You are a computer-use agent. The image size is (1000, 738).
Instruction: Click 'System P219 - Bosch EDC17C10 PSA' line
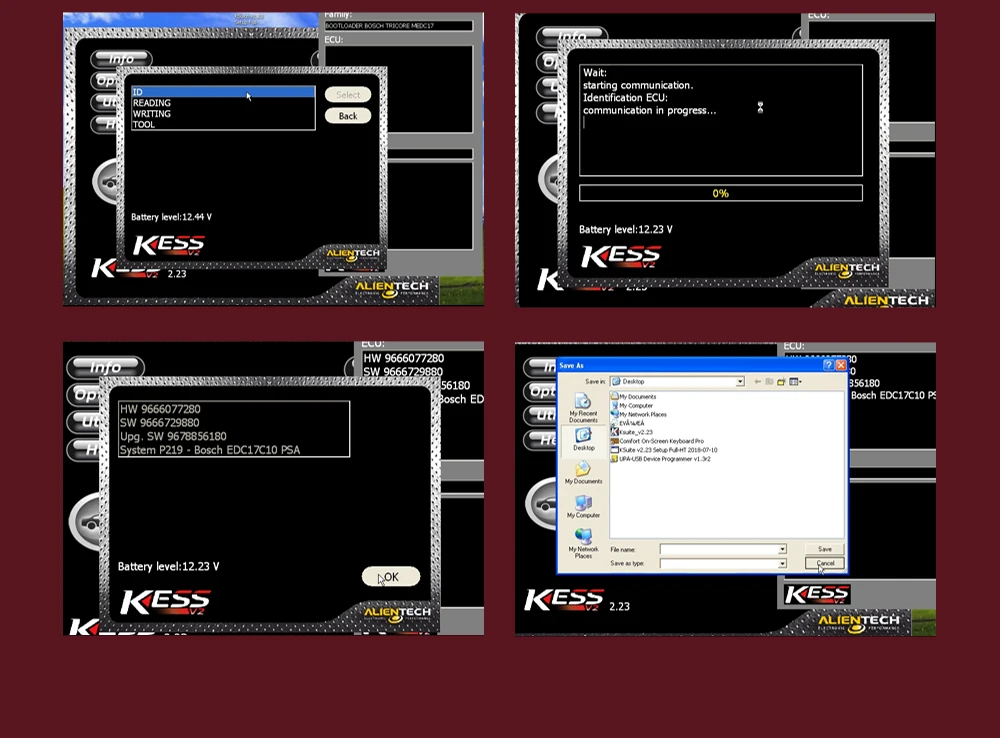coord(210,450)
